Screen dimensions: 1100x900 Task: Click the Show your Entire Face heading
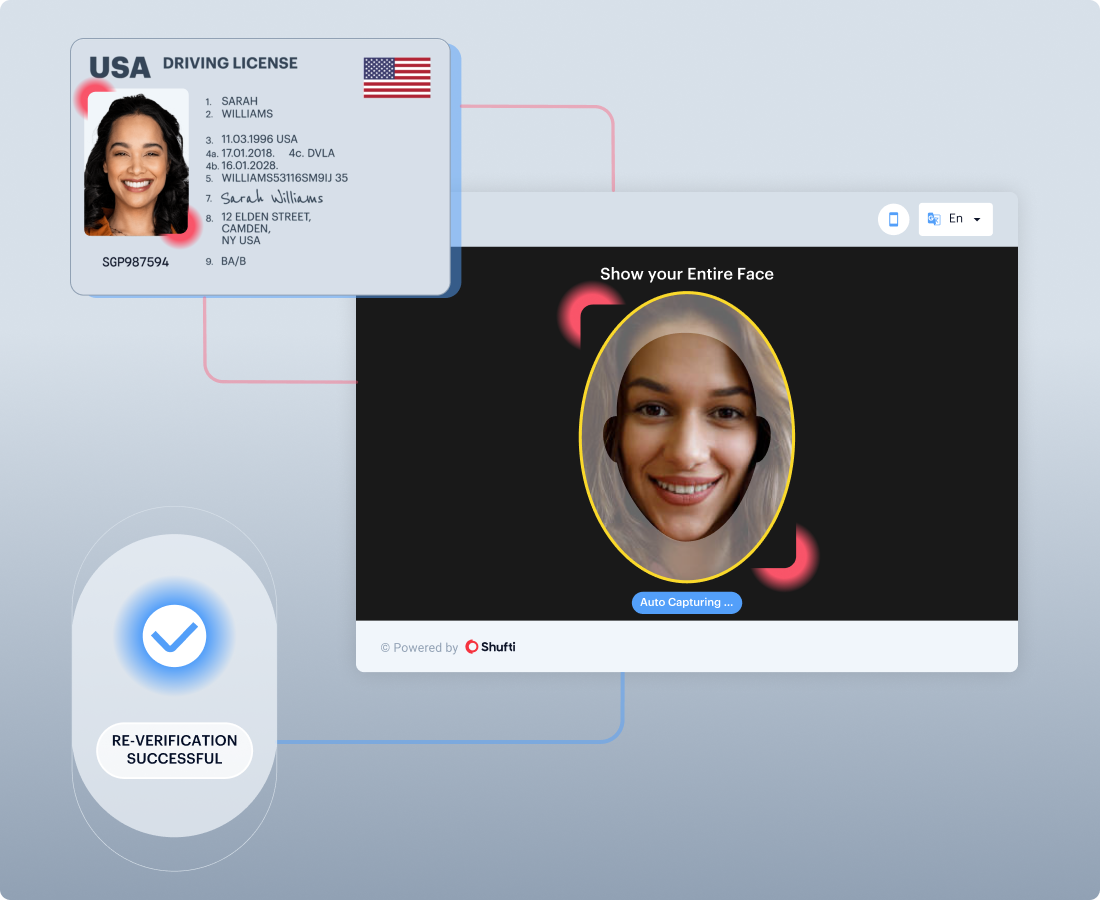tap(687, 274)
